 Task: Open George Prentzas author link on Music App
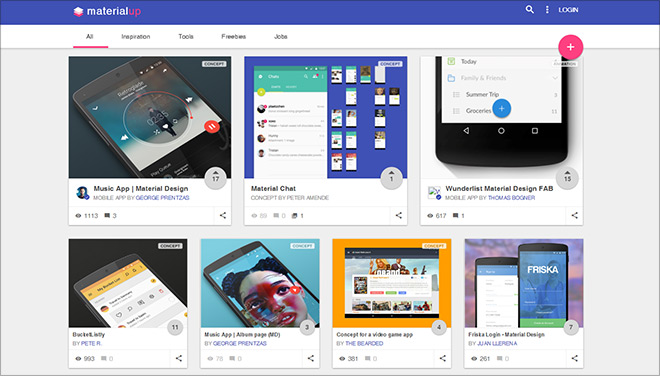pos(162,198)
